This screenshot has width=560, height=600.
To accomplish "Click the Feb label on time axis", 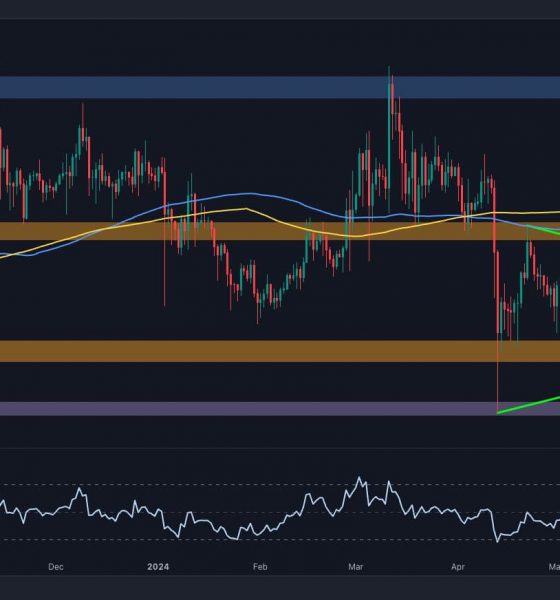I will [260, 567].
